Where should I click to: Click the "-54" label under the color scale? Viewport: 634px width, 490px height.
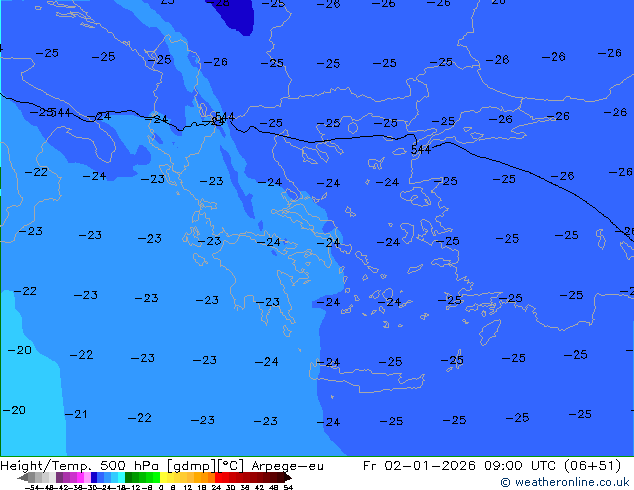(33, 487)
